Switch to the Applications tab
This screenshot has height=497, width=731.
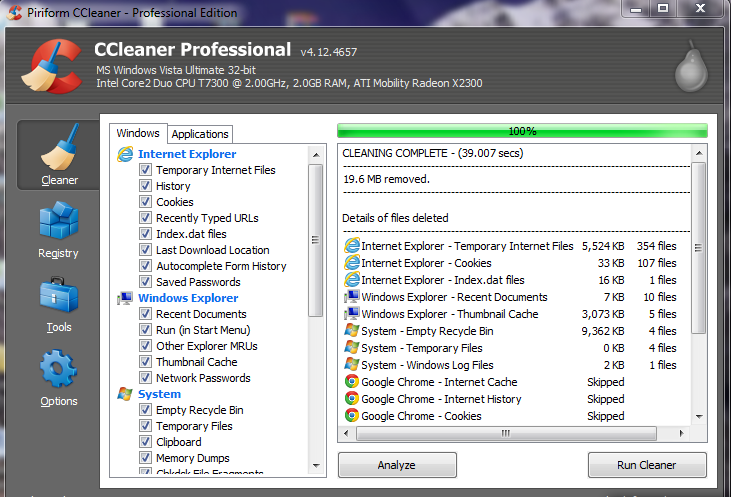(200, 134)
